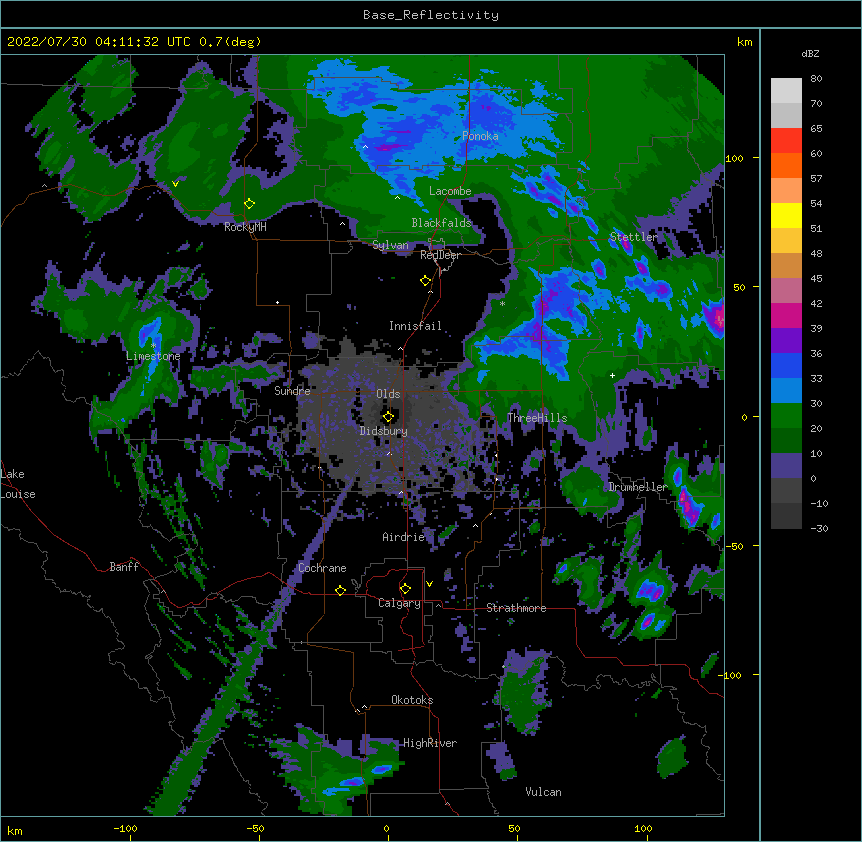862x842 pixels.
Task: Click the Ponoka city label
Action: click(480, 136)
